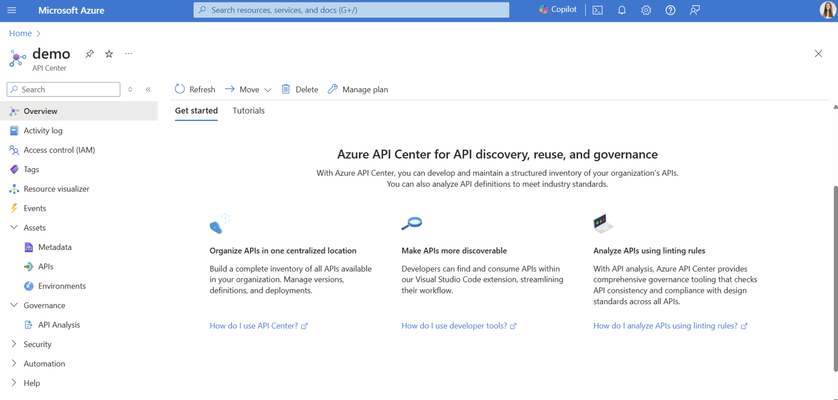Click the main vertical scrollbar
838x400 pixels.
(x=835, y=278)
